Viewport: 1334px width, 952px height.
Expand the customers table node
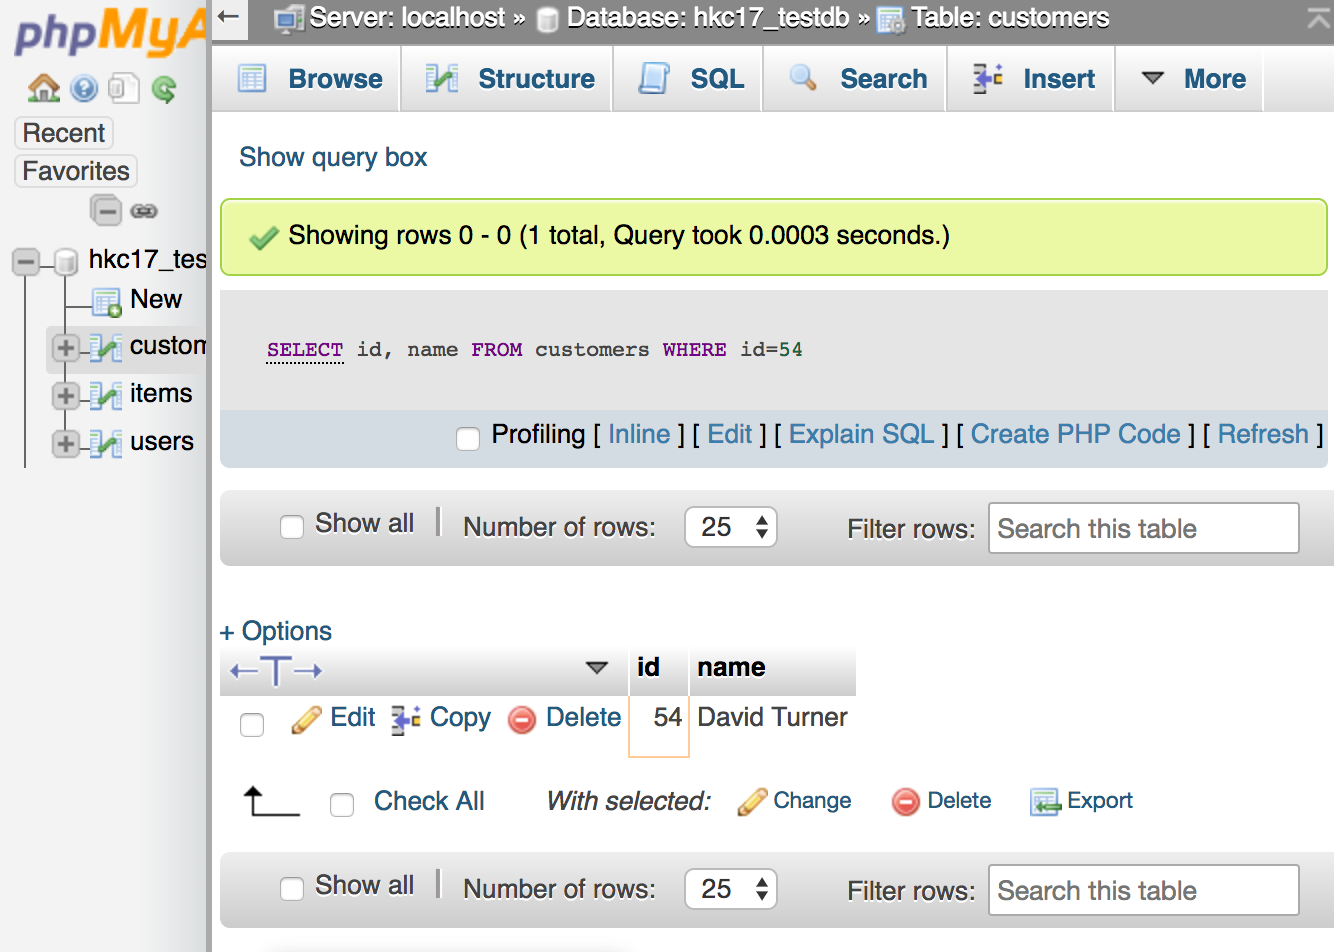click(x=65, y=347)
